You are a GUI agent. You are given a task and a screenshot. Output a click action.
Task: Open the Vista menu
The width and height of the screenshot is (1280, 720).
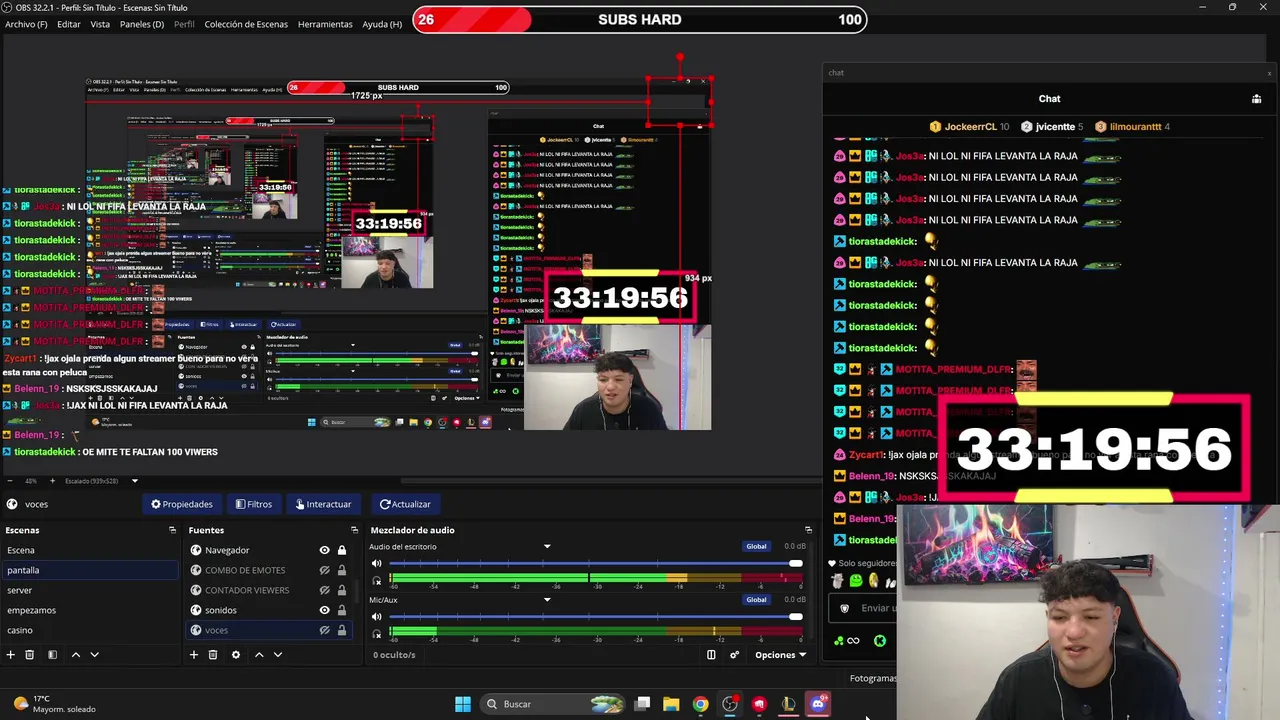pyautogui.click(x=100, y=24)
